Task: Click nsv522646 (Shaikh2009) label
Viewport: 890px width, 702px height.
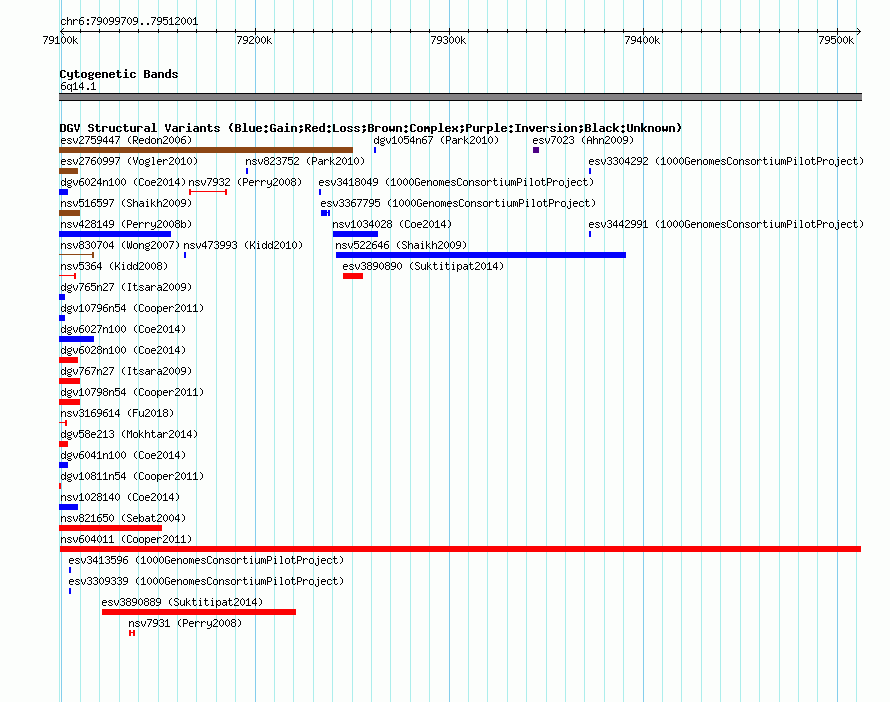Action: 401,245
